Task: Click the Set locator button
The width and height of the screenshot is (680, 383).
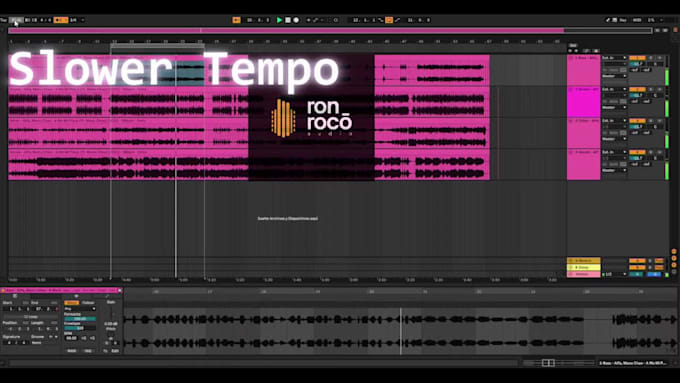Action: pyautogui.click(x=573, y=45)
